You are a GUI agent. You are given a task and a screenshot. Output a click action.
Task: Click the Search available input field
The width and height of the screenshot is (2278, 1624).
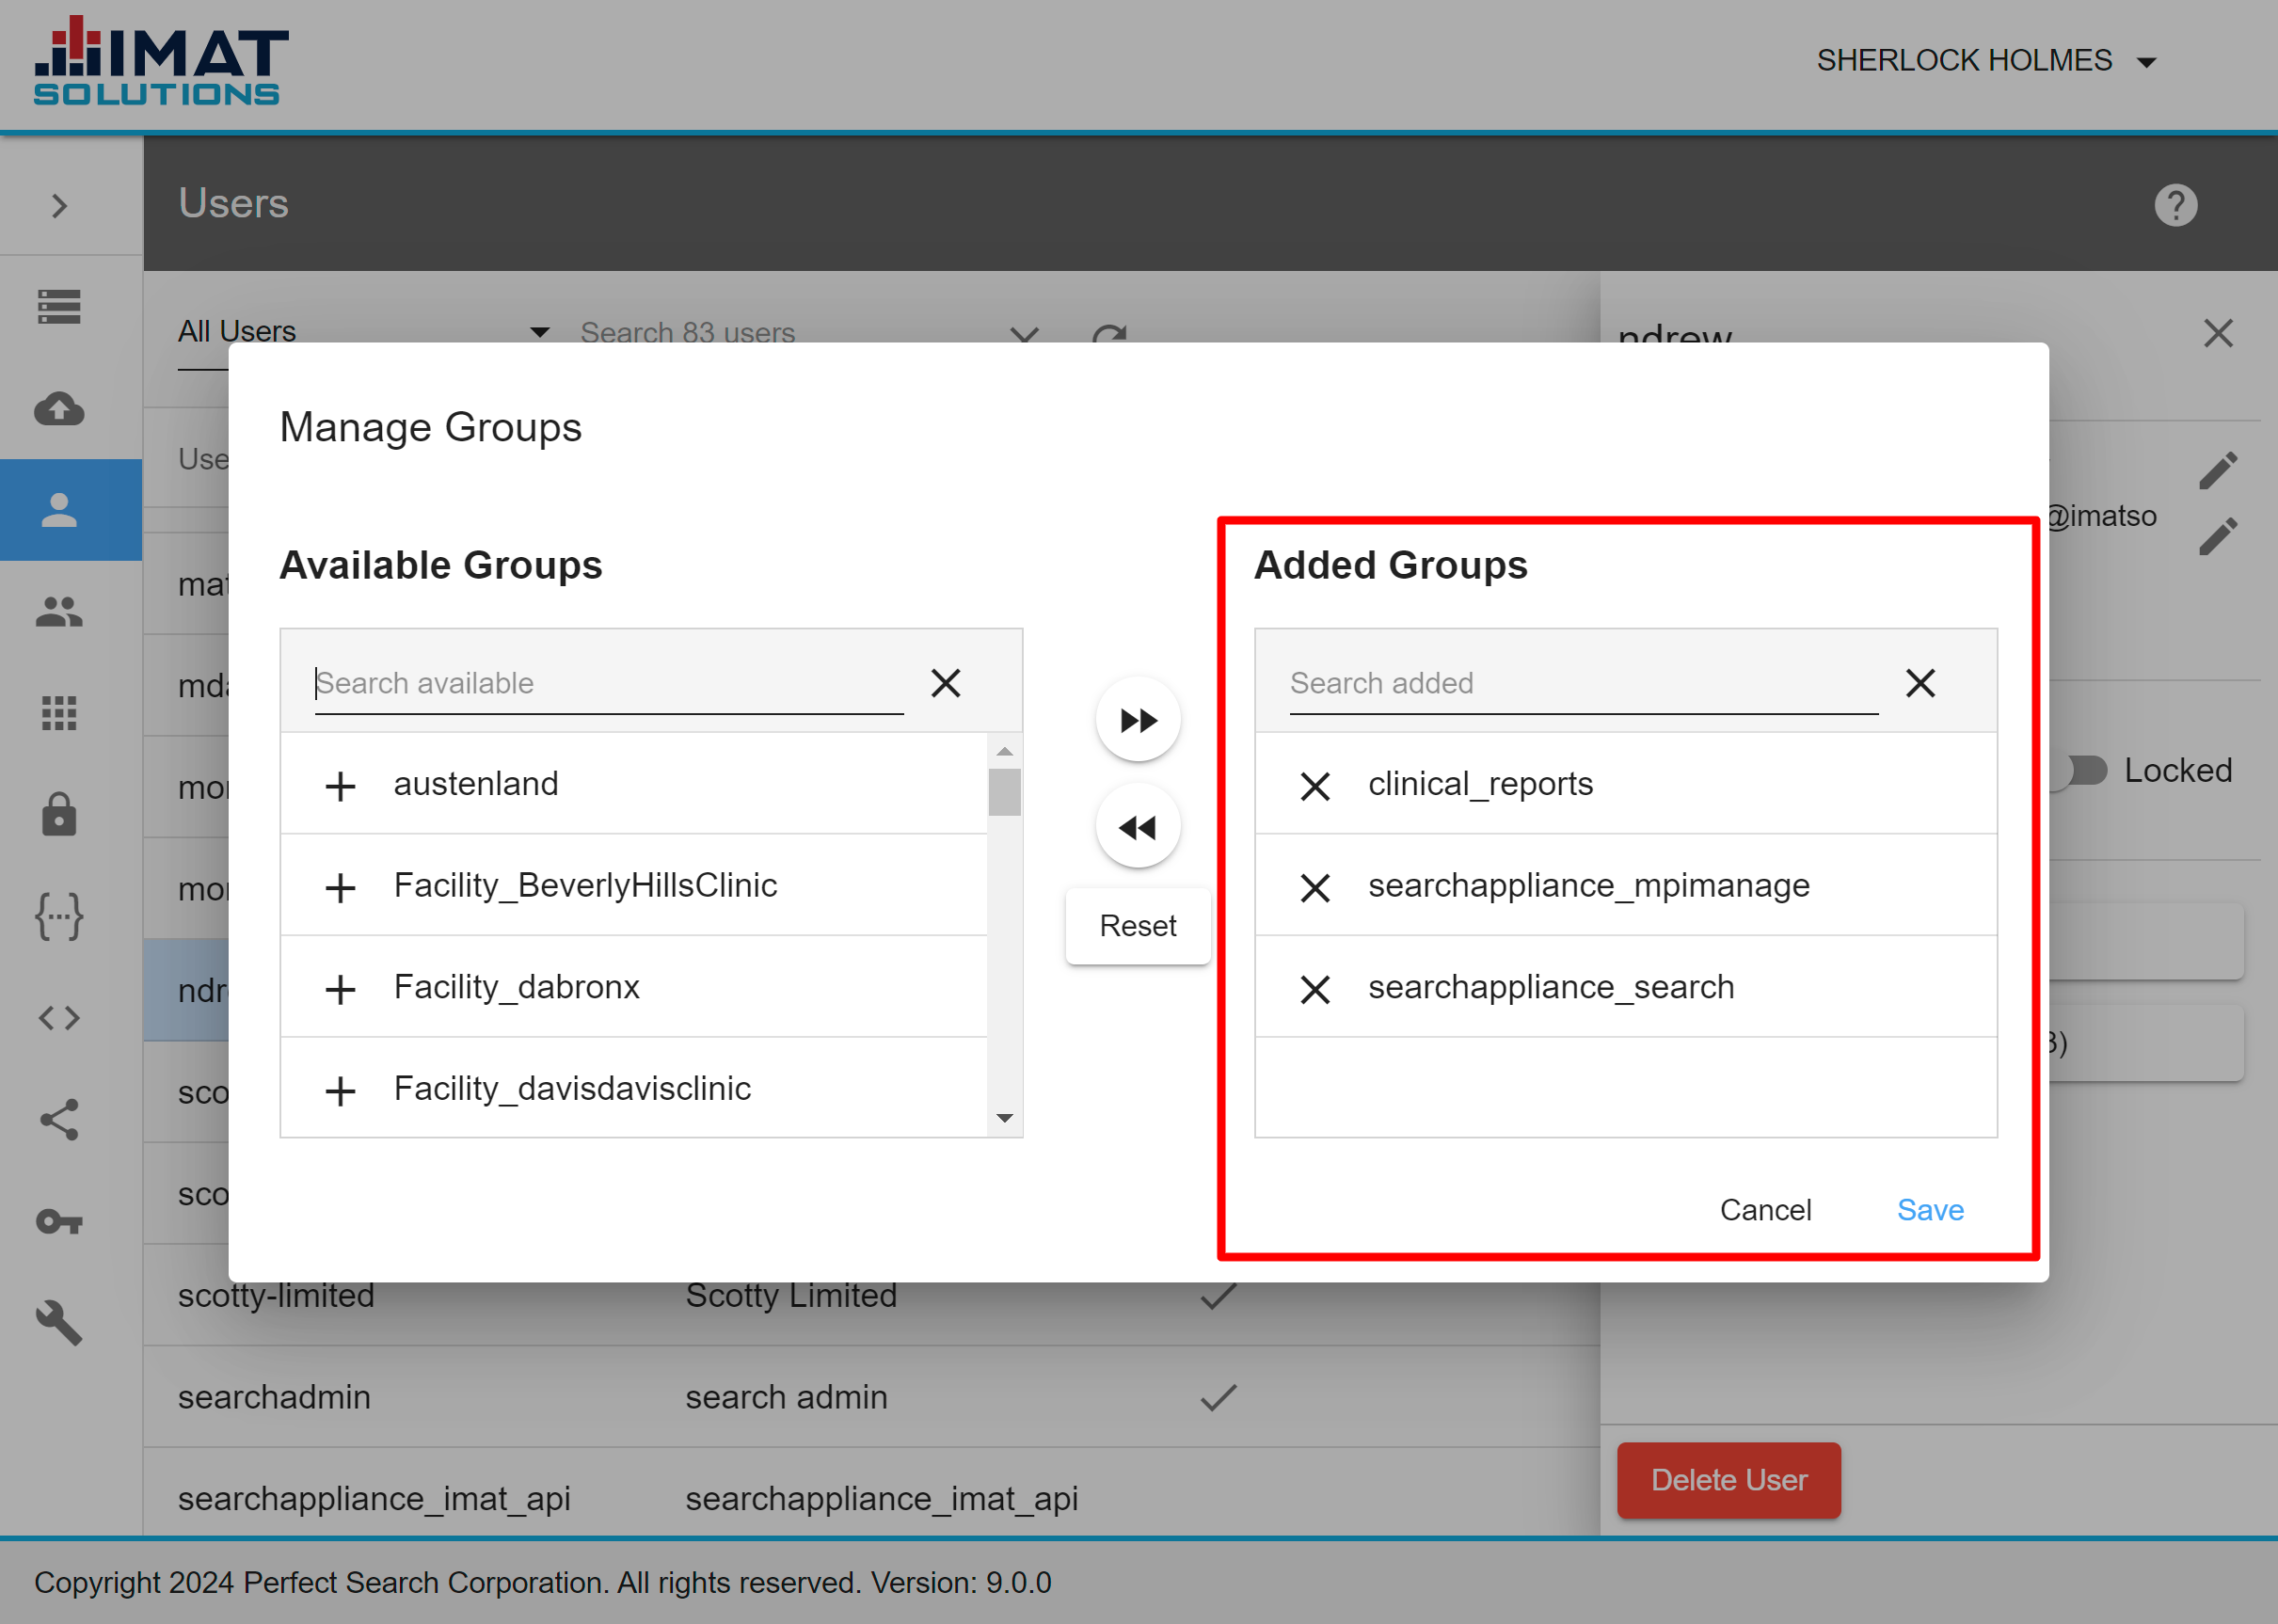pos(608,683)
